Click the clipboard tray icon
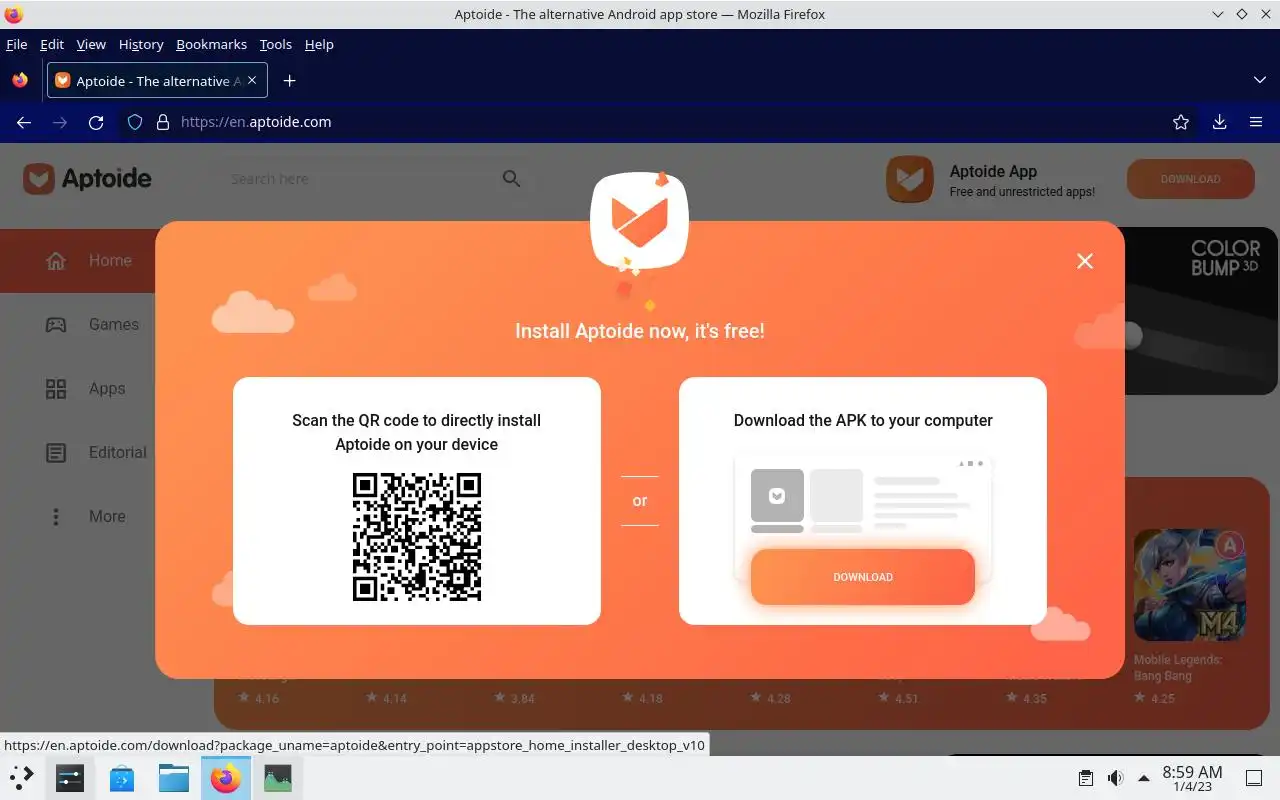Viewport: 1280px width, 800px height. [1086, 778]
